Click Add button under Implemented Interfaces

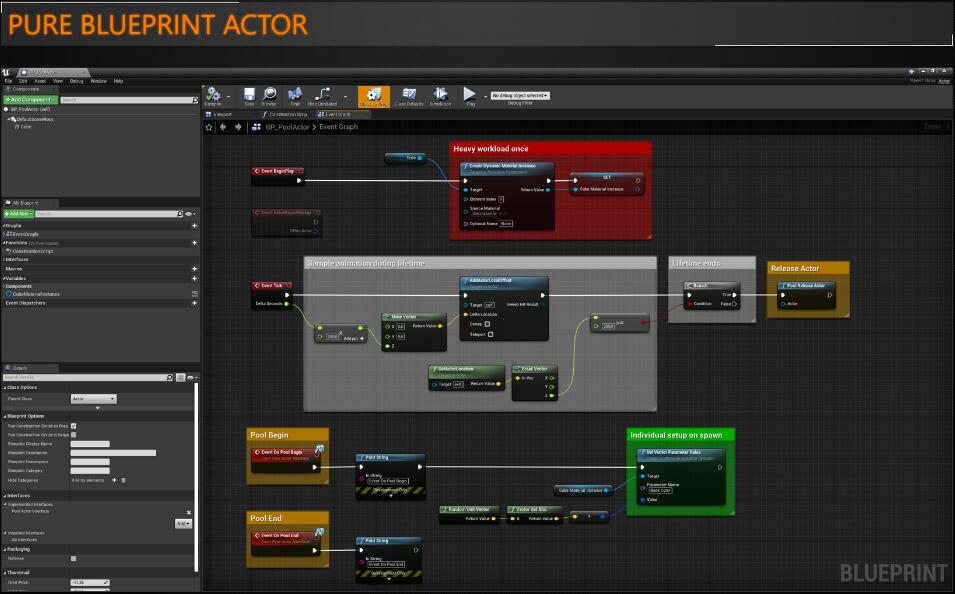tap(183, 523)
